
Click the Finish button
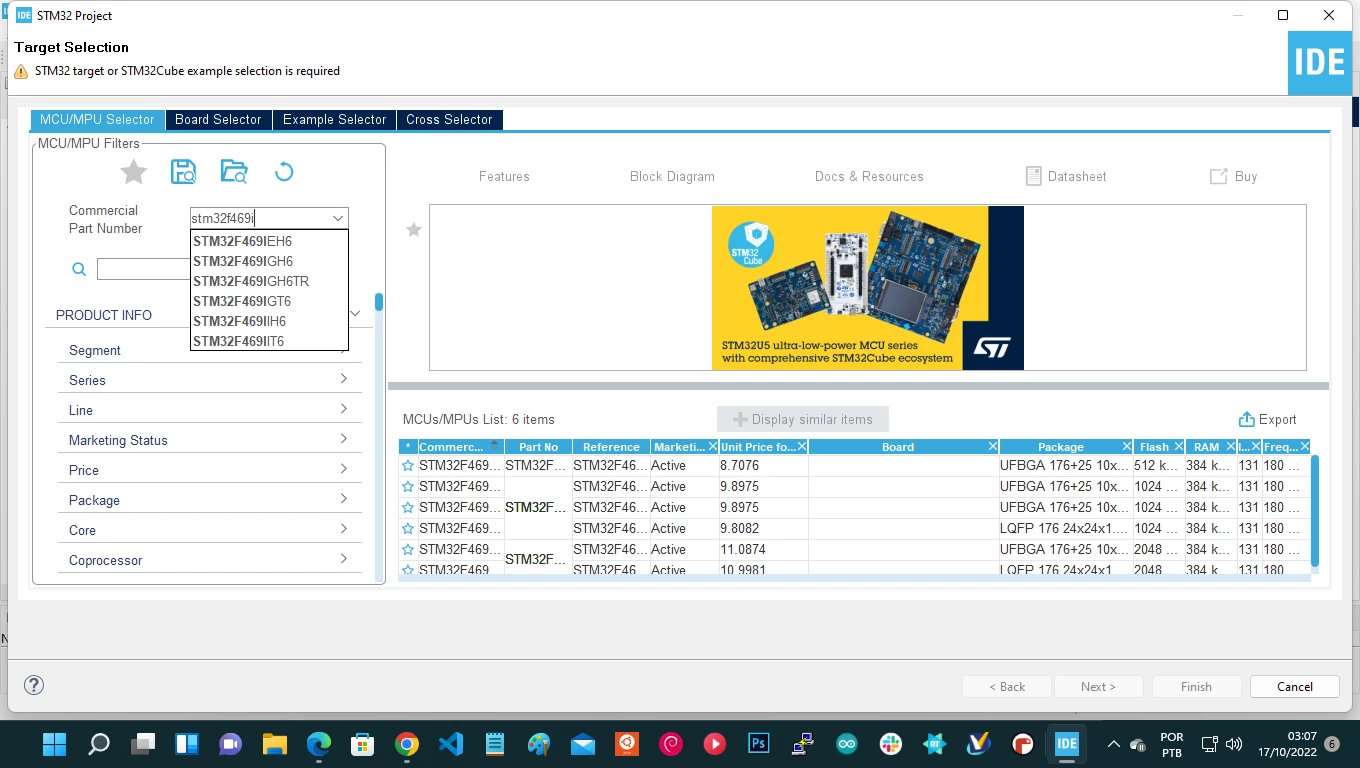1196,687
